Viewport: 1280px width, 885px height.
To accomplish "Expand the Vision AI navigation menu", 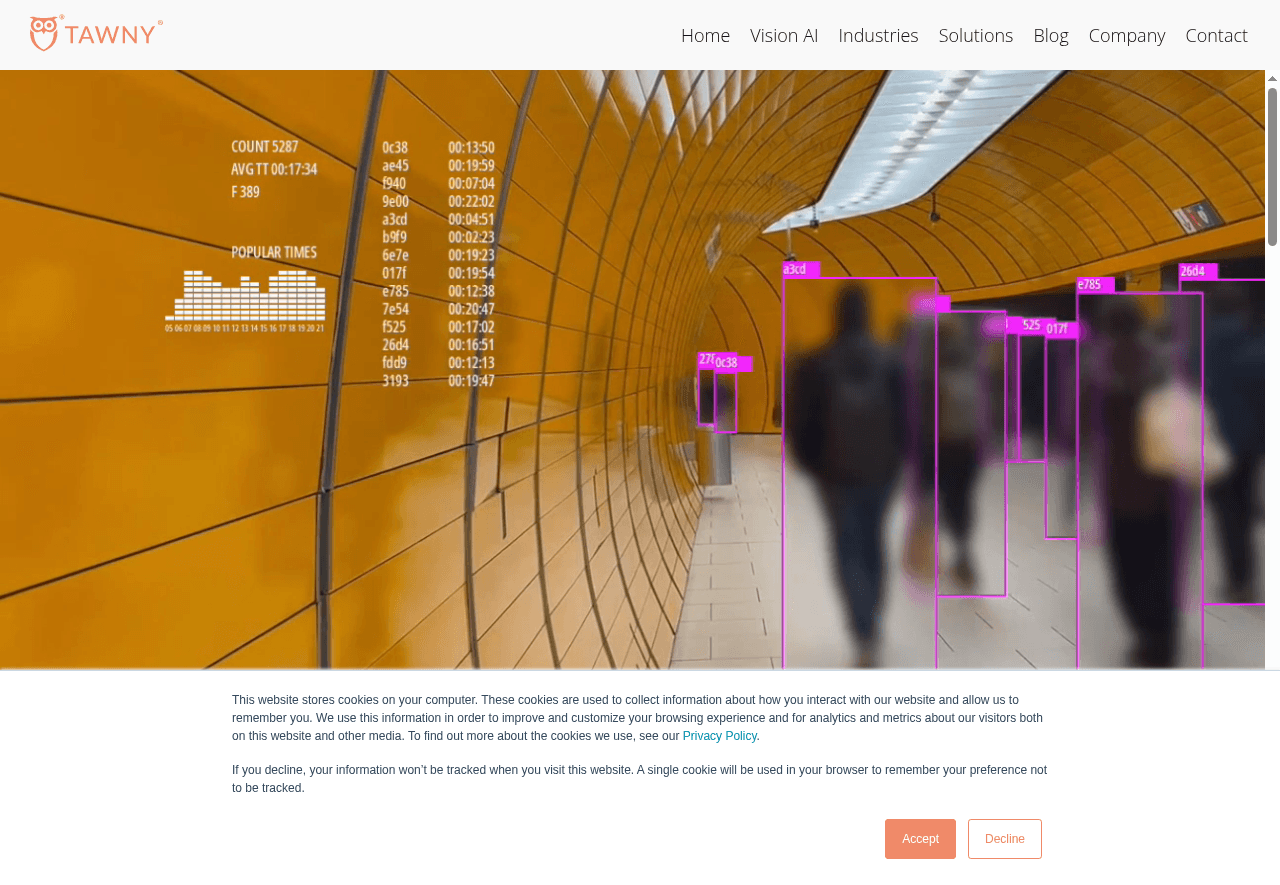I will click(x=784, y=35).
